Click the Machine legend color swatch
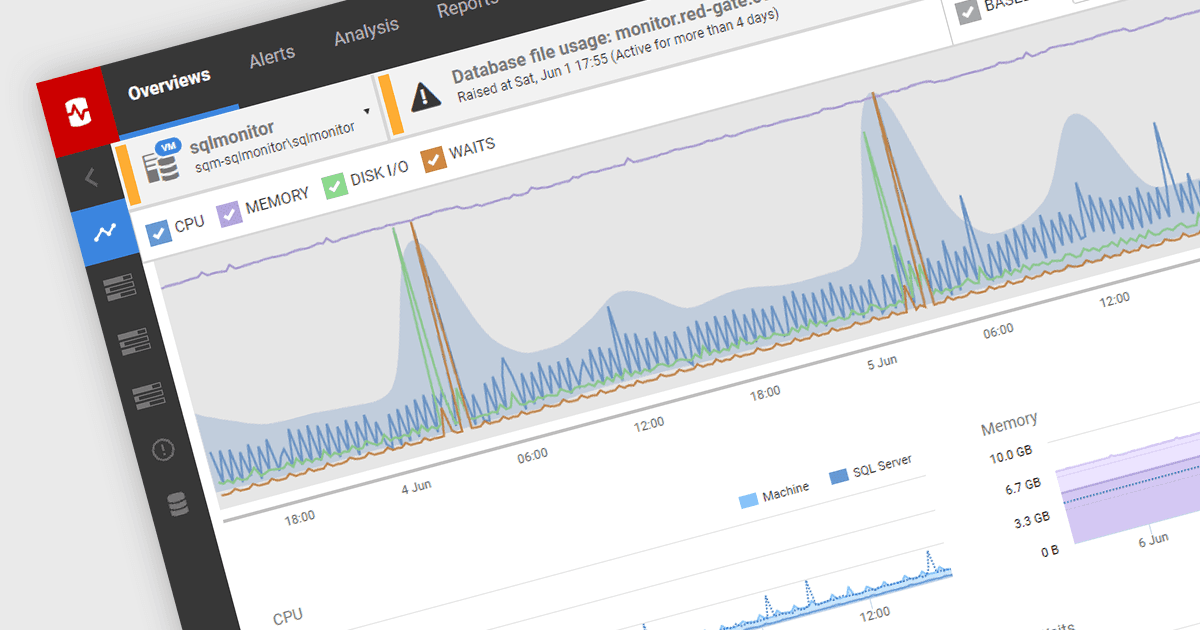 tap(748, 499)
